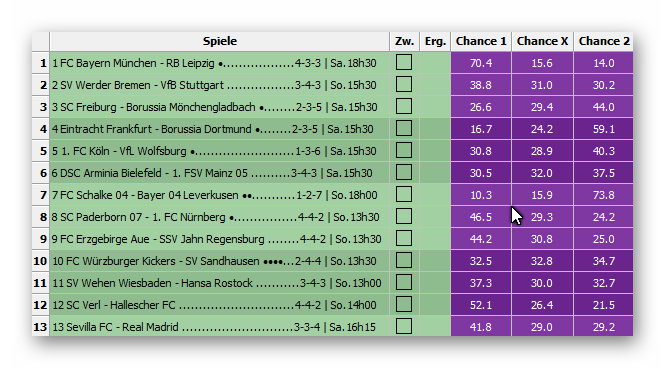The height and width of the screenshot is (368, 665).
Task: Select the Chance 2 column header
Action: [x=604, y=41]
